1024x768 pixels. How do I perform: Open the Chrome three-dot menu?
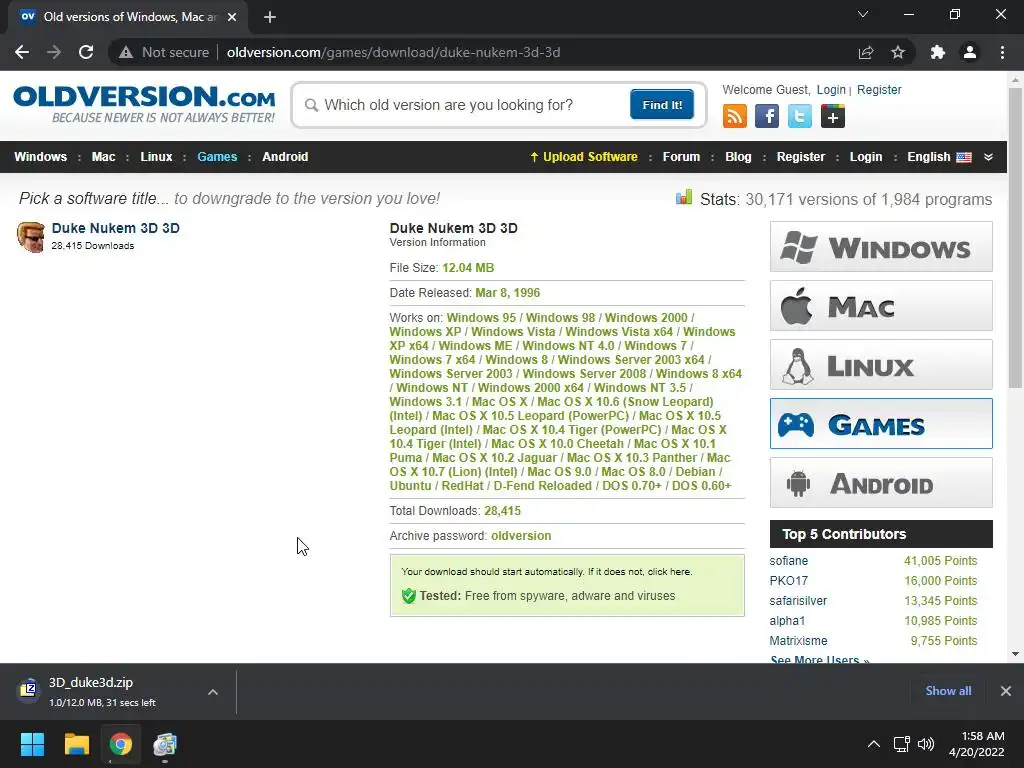(x=1002, y=52)
